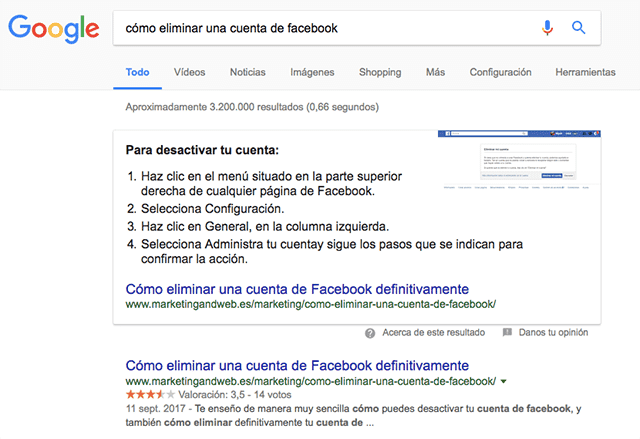The image size is (640, 439).
Task: Open the featured snippet title link
Action: 297,289
